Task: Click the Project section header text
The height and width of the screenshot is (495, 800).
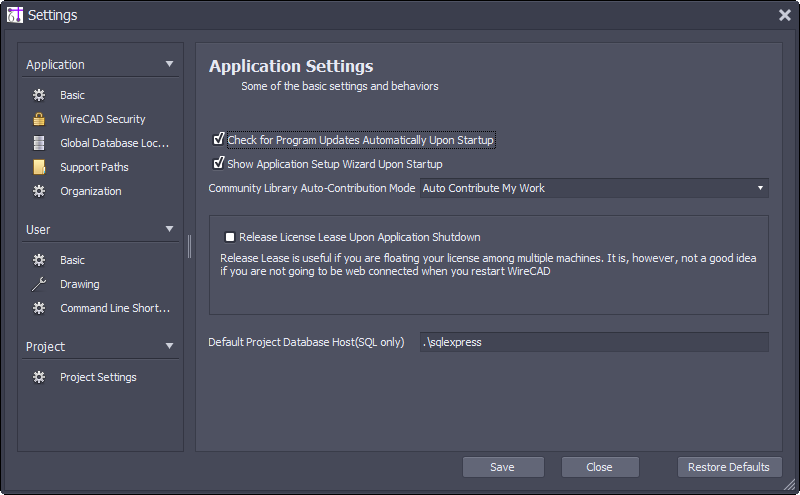Action: 45,346
